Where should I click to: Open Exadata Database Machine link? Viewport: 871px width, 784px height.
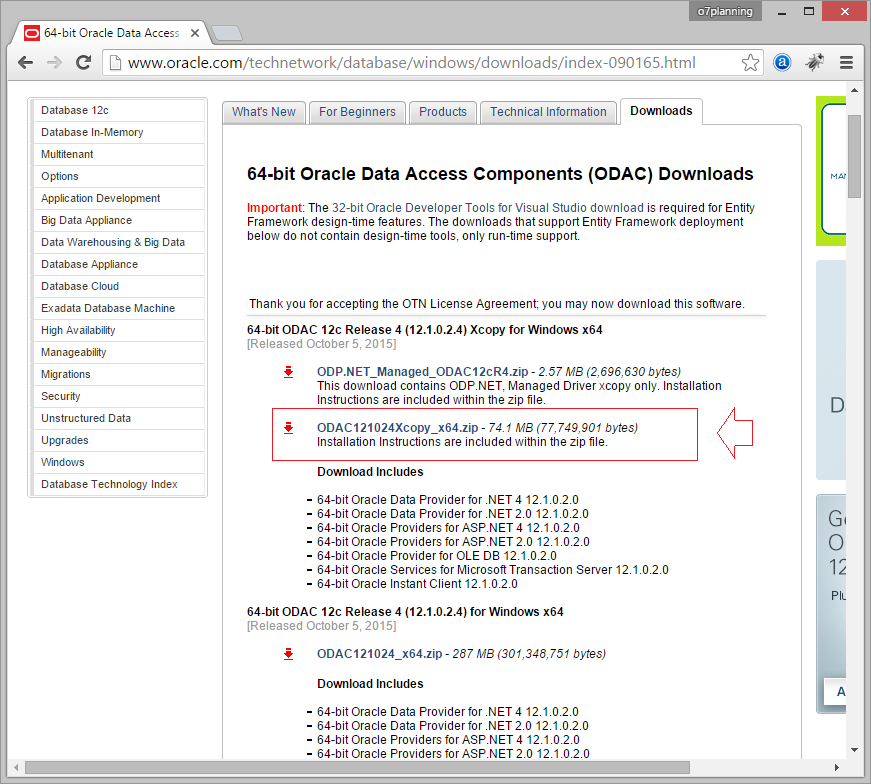click(x=118, y=308)
